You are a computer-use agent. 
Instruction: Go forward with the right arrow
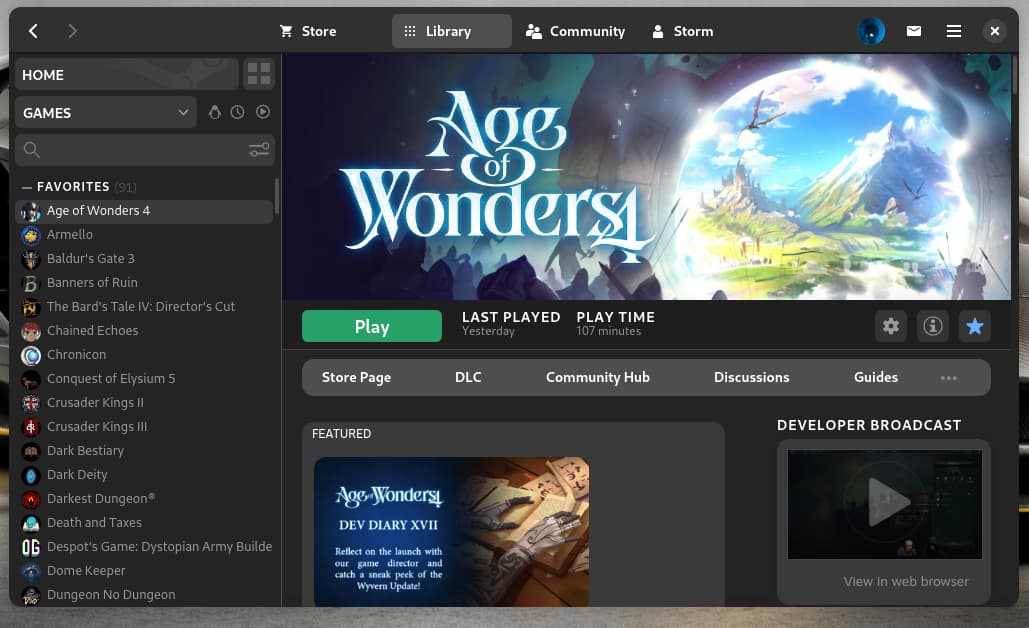point(72,31)
